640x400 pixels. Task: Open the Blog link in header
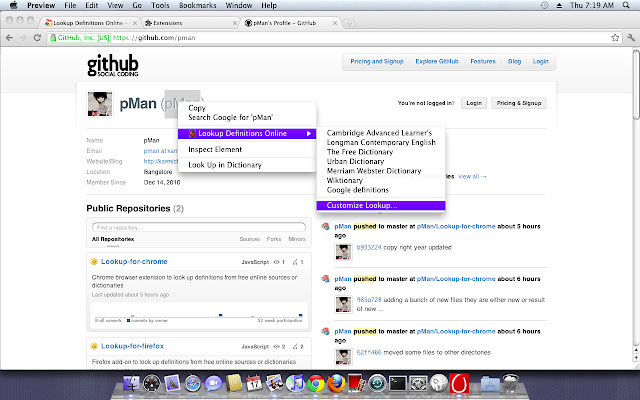coord(514,61)
